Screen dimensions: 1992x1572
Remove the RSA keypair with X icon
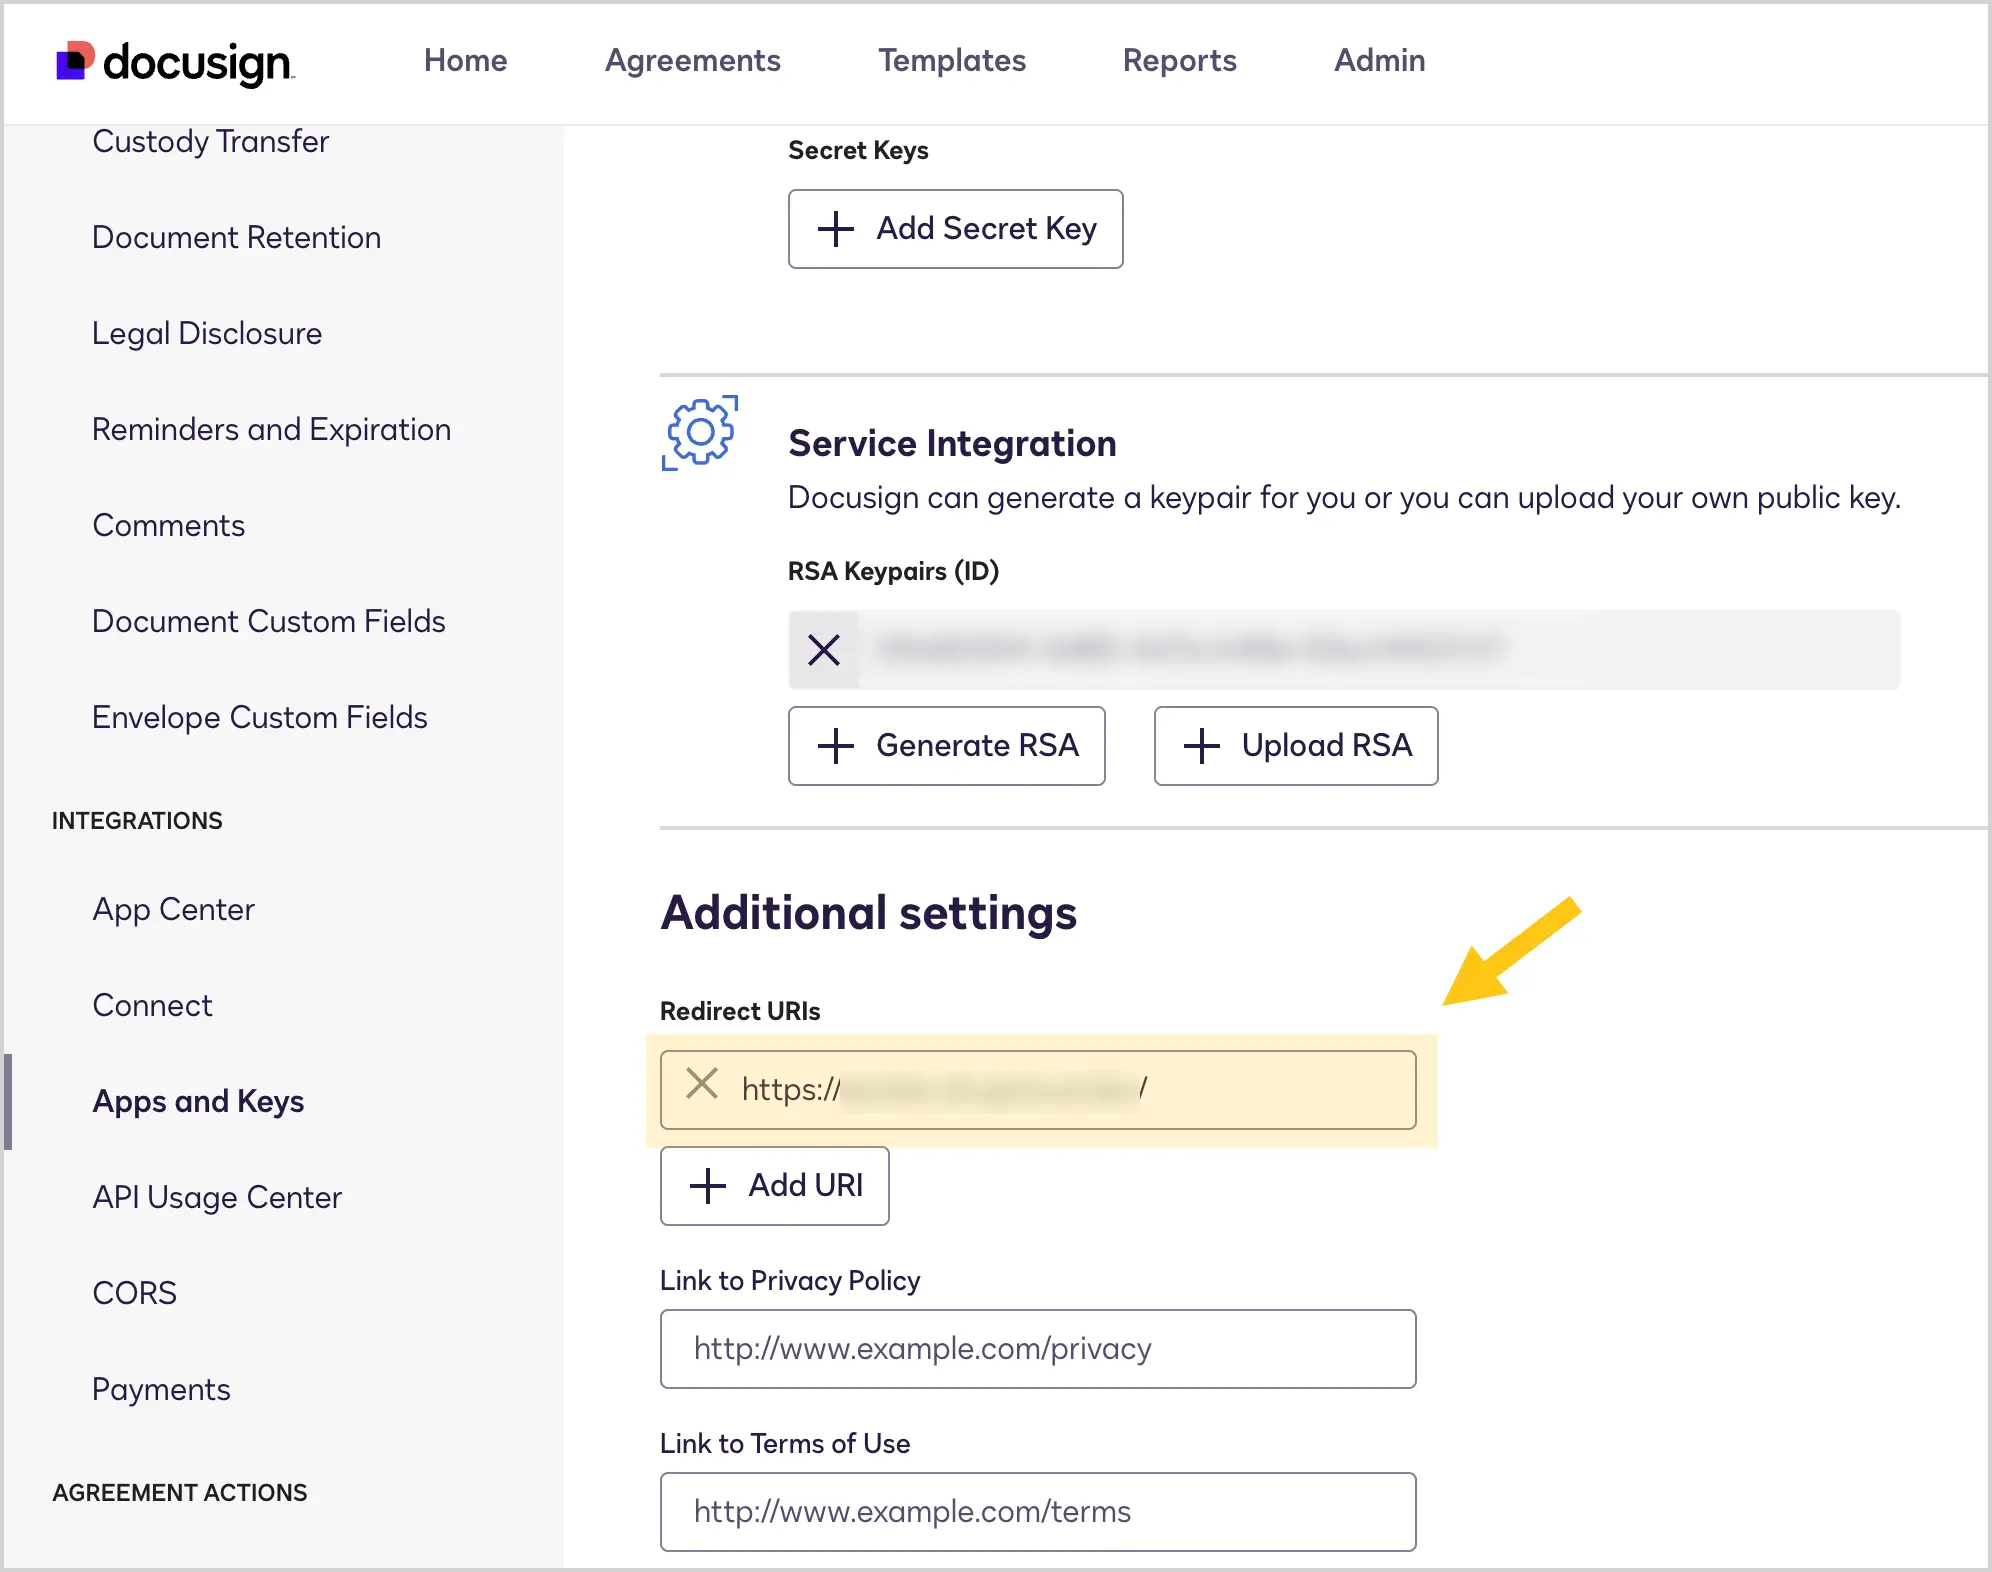coord(824,650)
